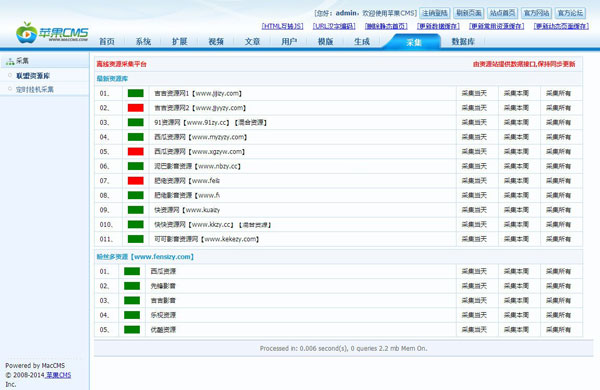The height and width of the screenshot is (390, 600).
Task: Click the red status block in row 02
Action: 135,108
